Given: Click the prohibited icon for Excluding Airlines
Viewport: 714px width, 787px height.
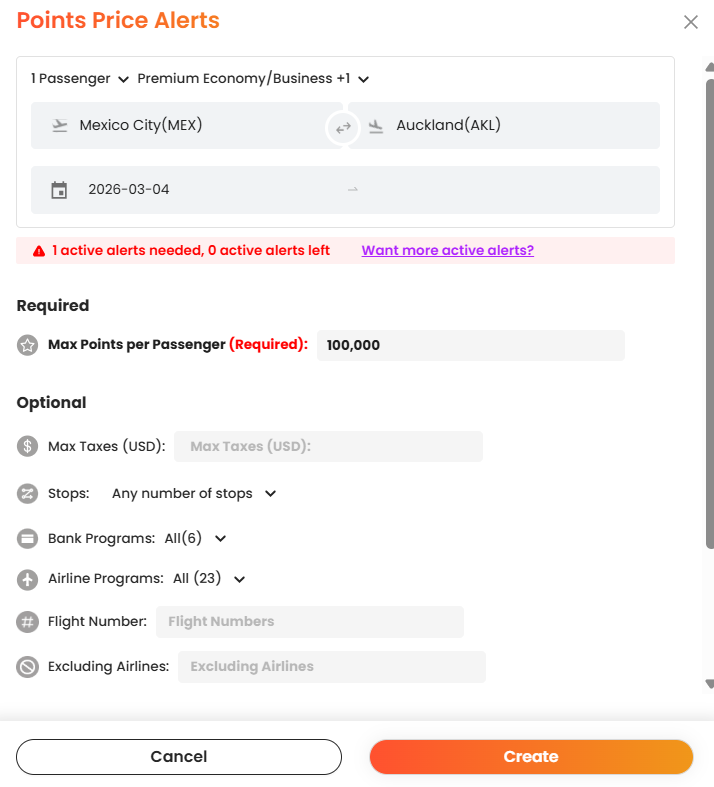Looking at the screenshot, I should pos(28,667).
